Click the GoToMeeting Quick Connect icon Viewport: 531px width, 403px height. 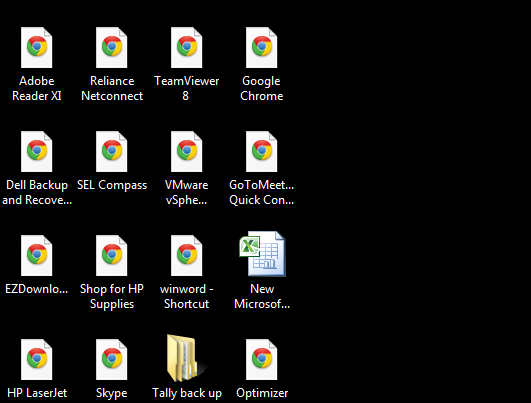[262, 151]
